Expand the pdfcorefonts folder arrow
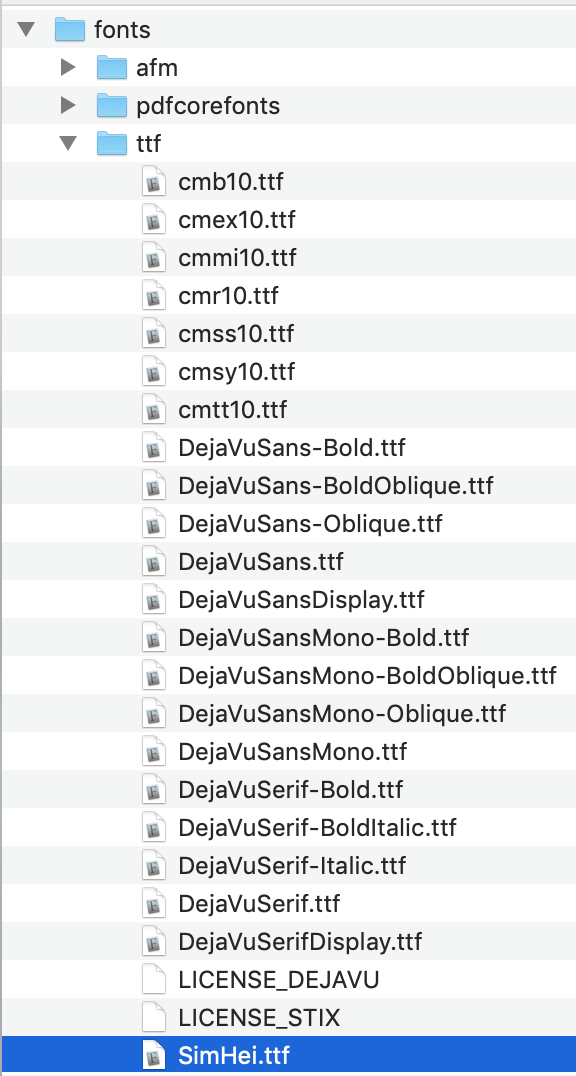576x1076 pixels. (x=68, y=105)
